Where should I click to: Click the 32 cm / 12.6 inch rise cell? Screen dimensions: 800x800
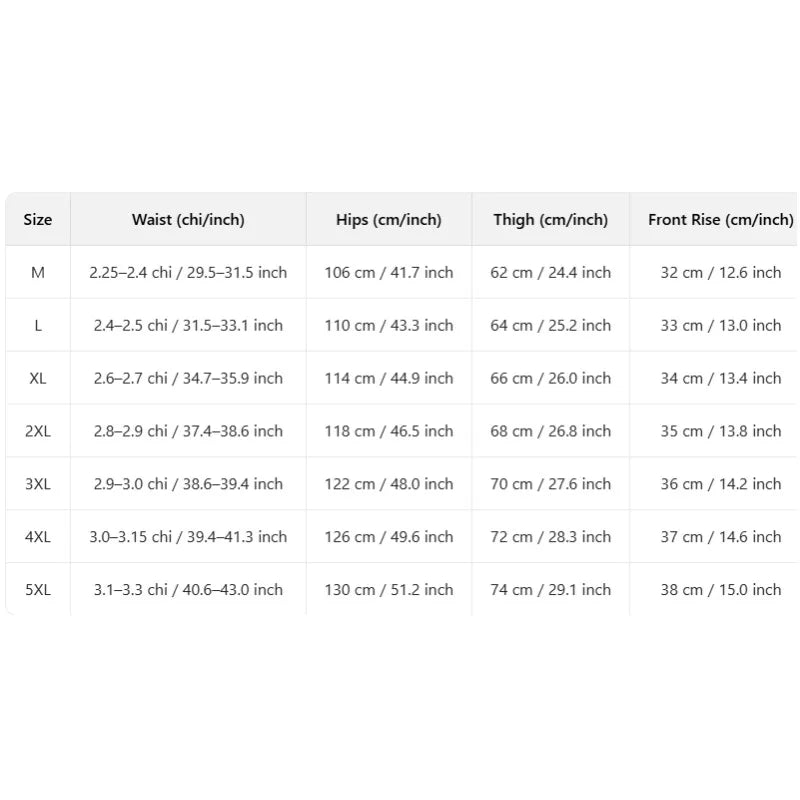tap(720, 273)
